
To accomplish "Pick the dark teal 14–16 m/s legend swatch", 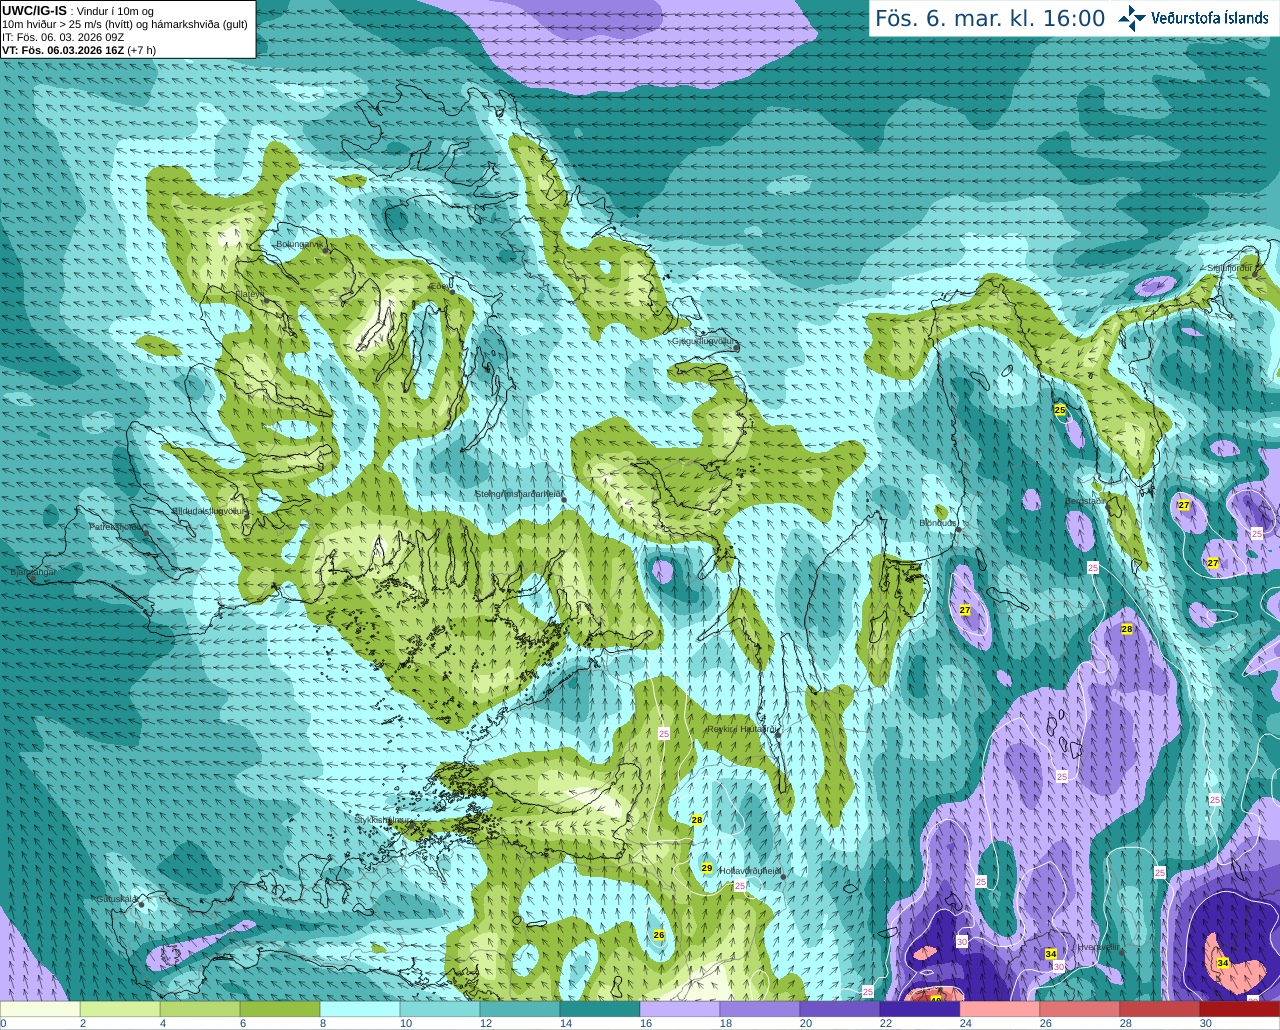I will point(600,1009).
